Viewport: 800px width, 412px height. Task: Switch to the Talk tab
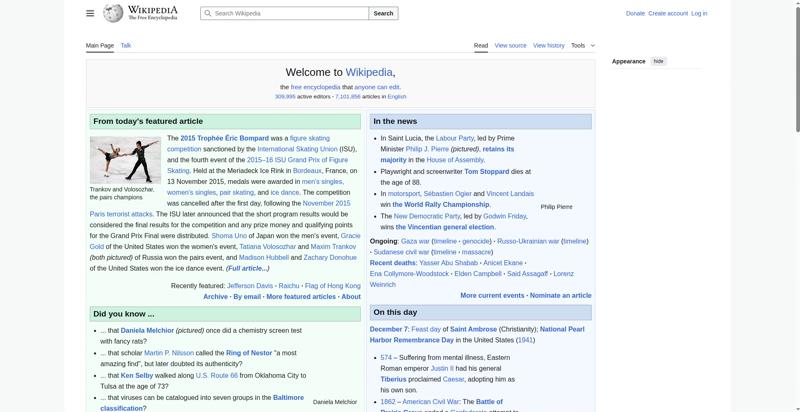click(x=126, y=45)
